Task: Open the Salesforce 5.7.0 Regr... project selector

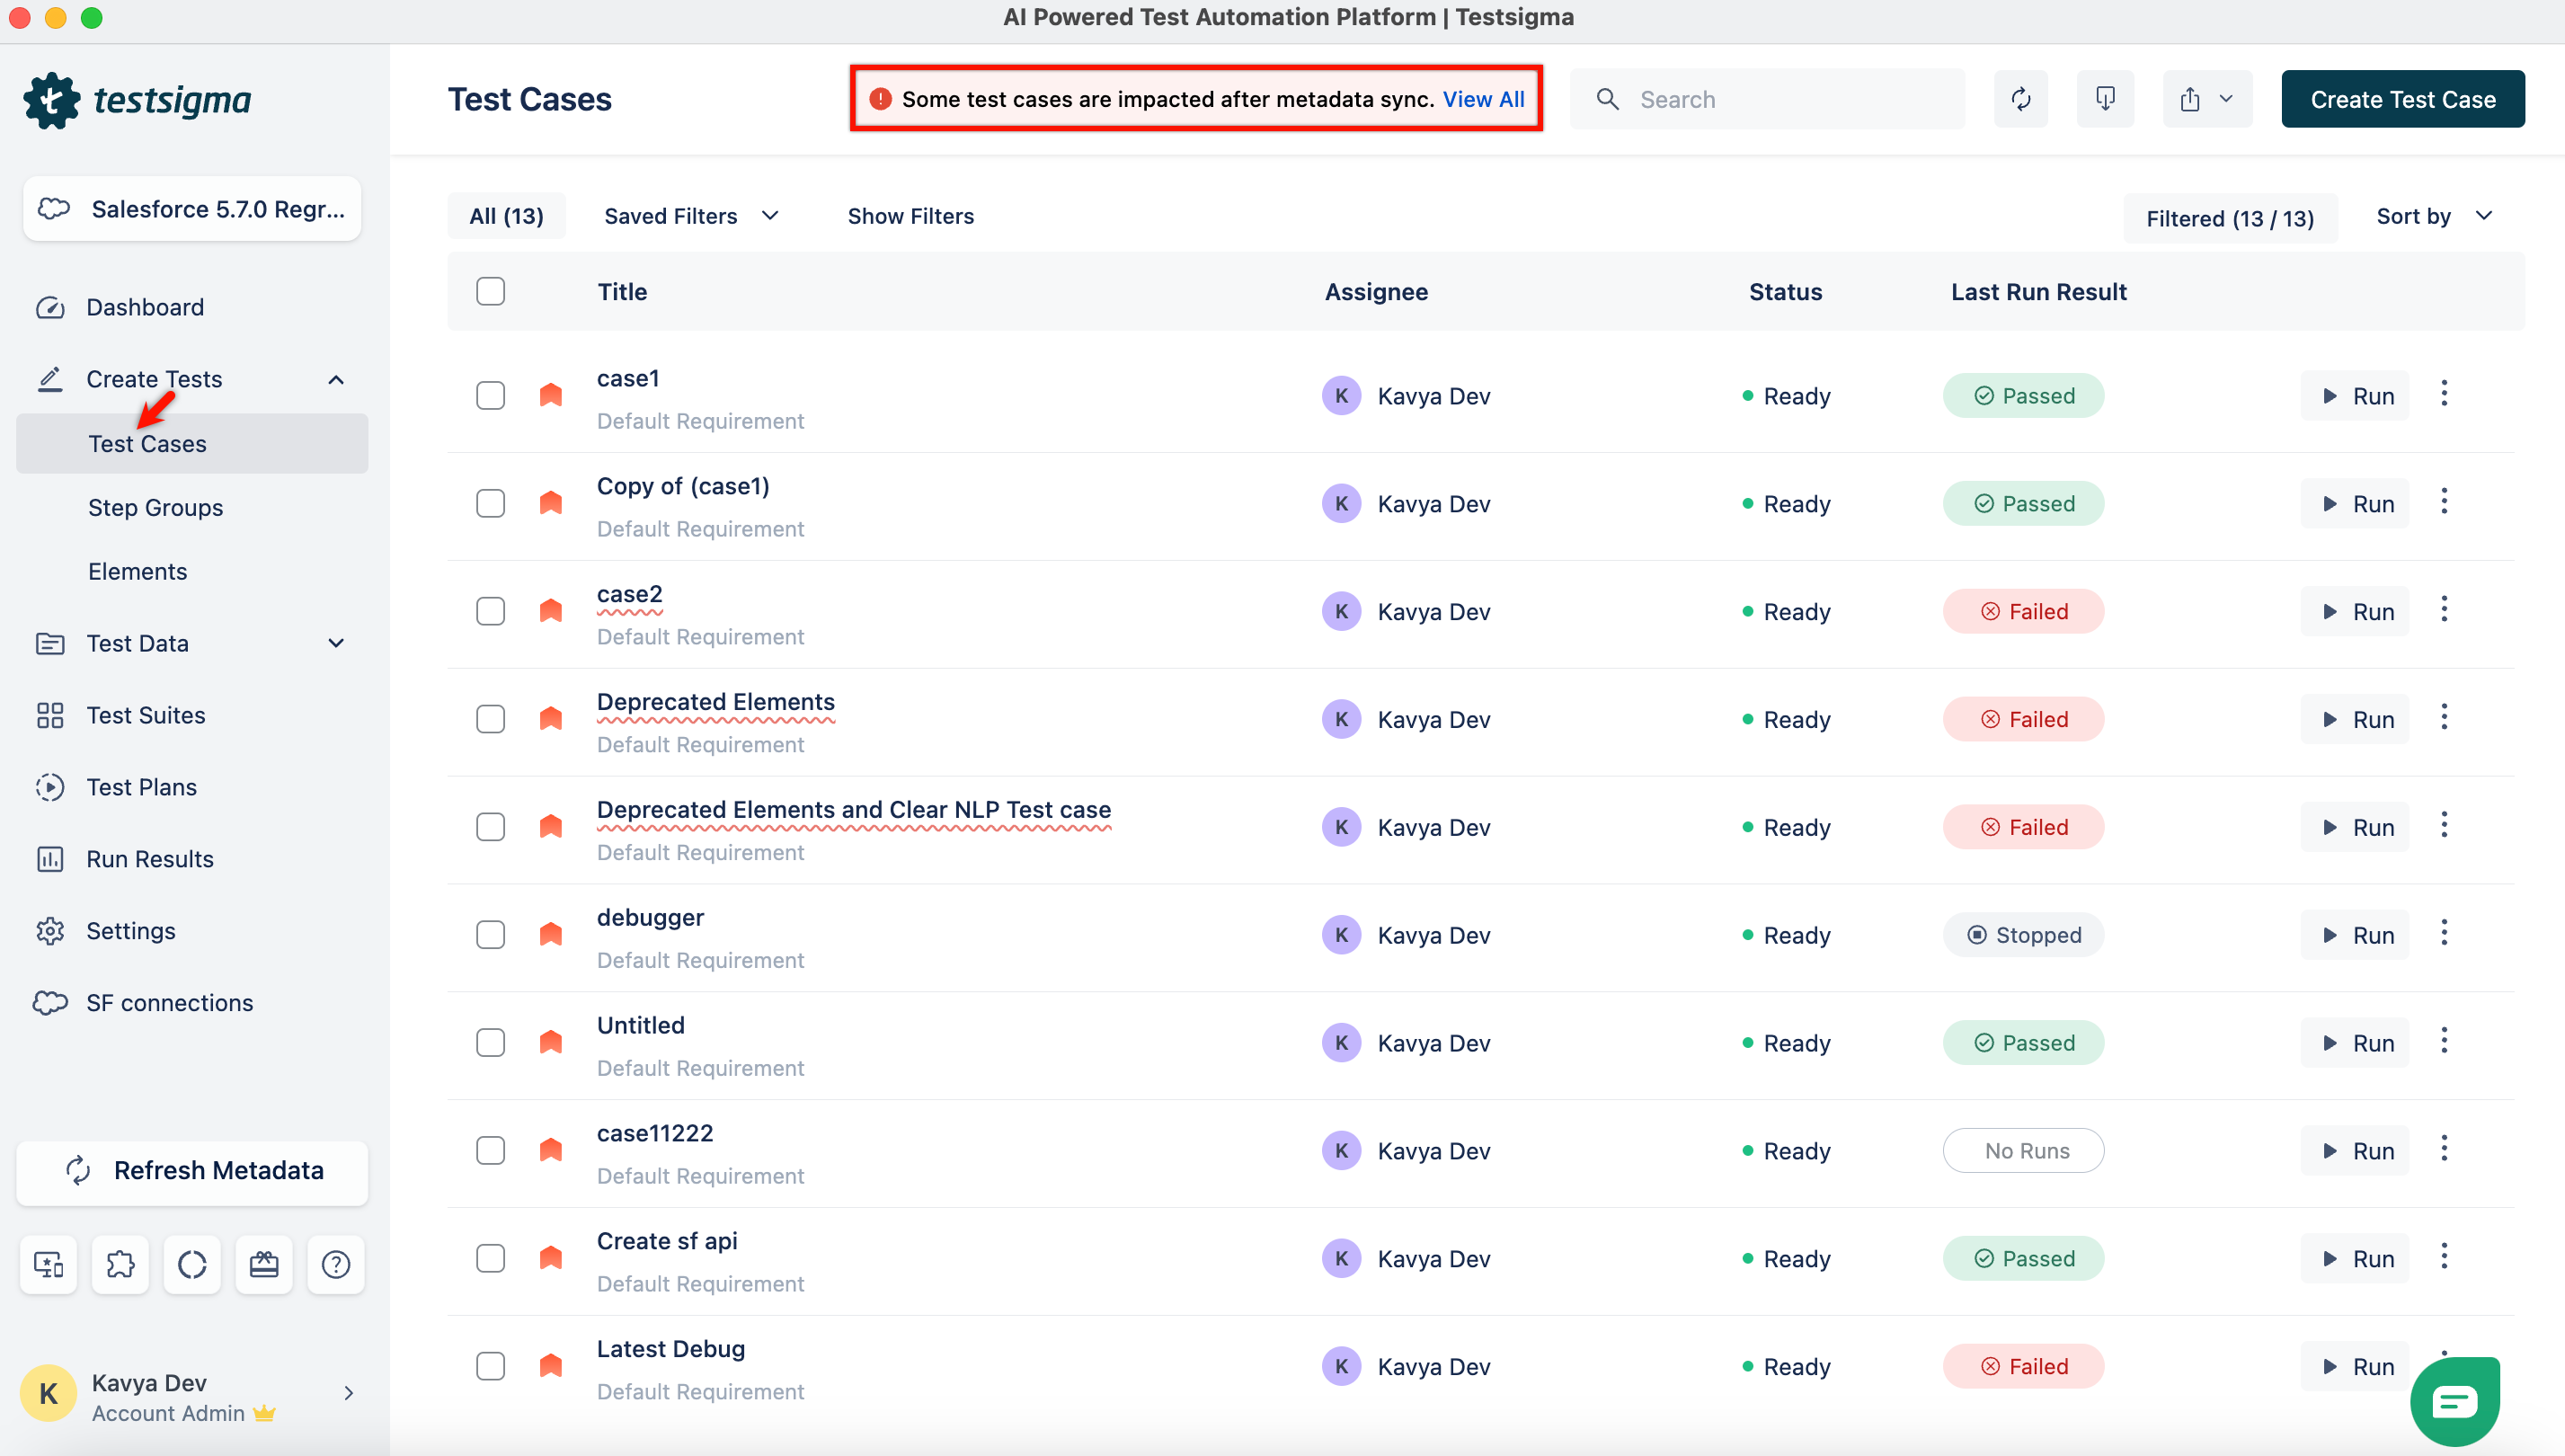Action: [x=192, y=208]
